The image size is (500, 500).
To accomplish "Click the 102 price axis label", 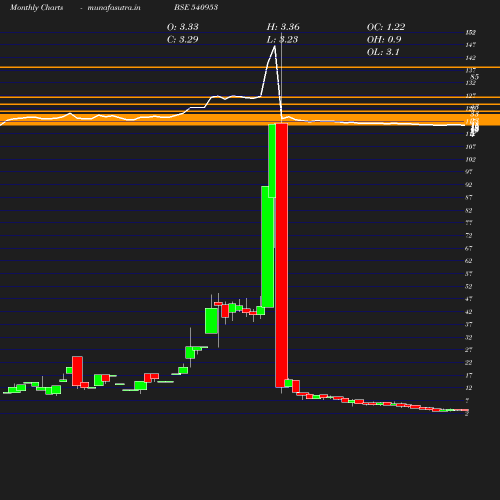I will (471, 159).
